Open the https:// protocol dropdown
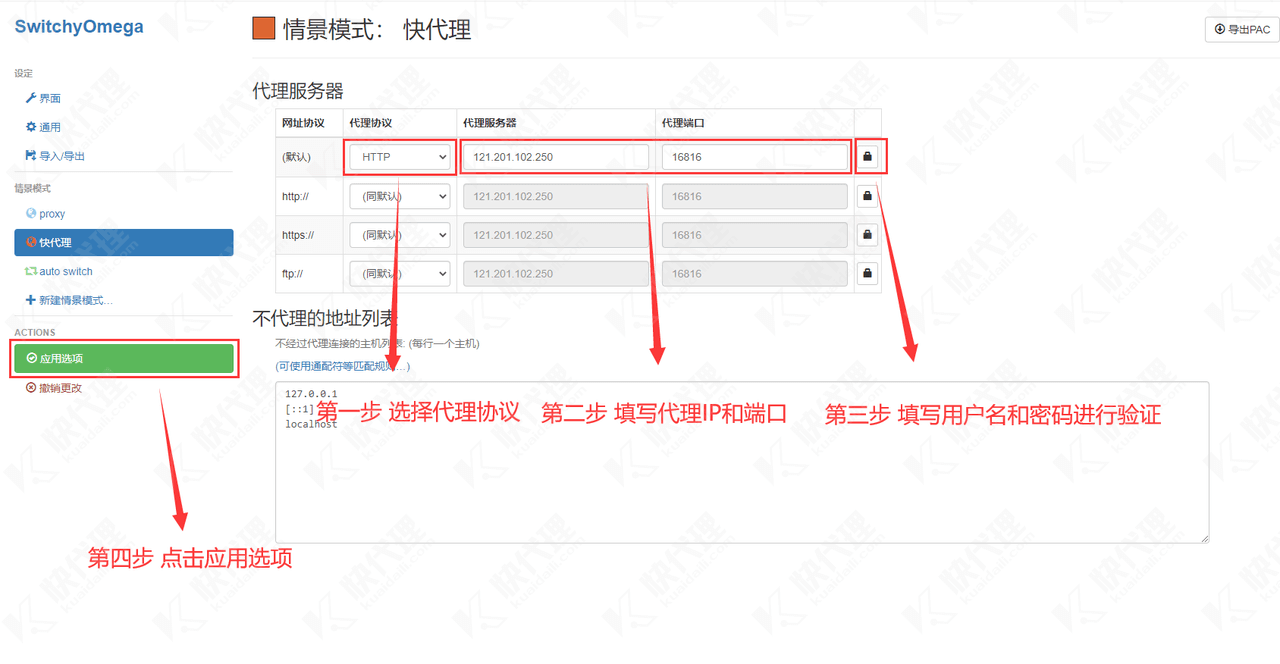Image resolution: width=1280 pixels, height=664 pixels. click(400, 235)
